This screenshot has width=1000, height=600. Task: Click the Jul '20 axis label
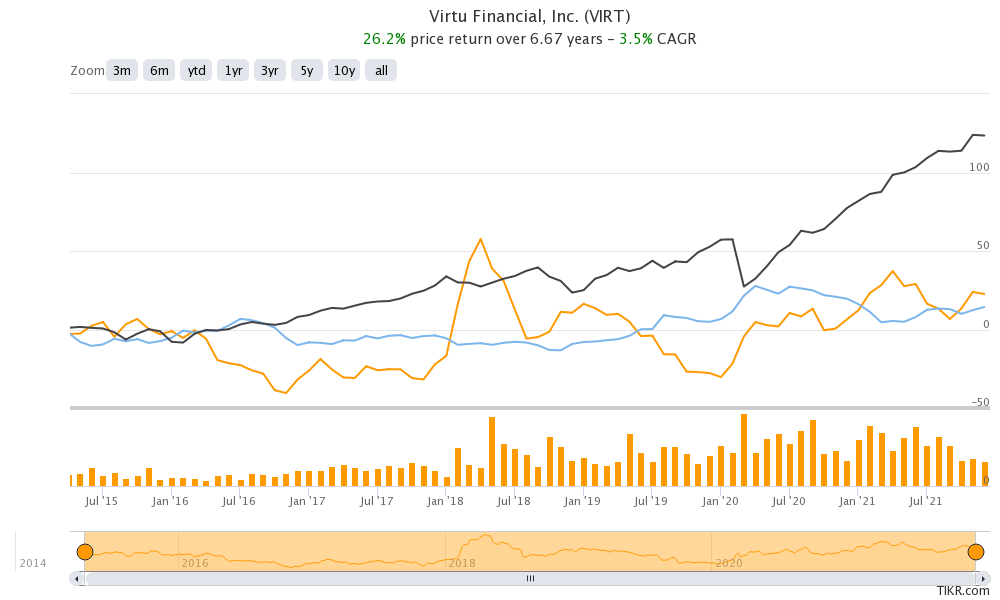pos(788,501)
